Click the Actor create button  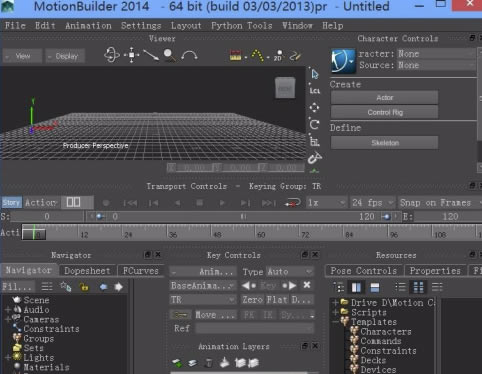(x=384, y=98)
